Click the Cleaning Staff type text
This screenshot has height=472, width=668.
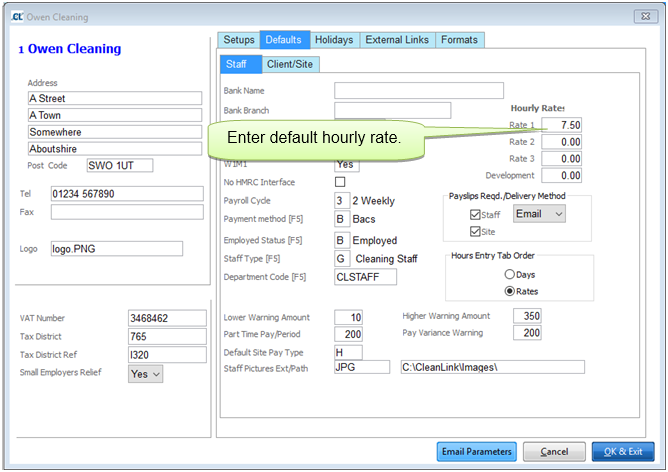386,259
